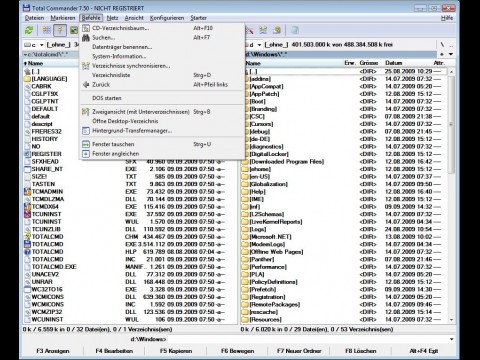Select Suchen... with the binoculars icon
Screen dimensions: 480x360
click(x=162, y=38)
